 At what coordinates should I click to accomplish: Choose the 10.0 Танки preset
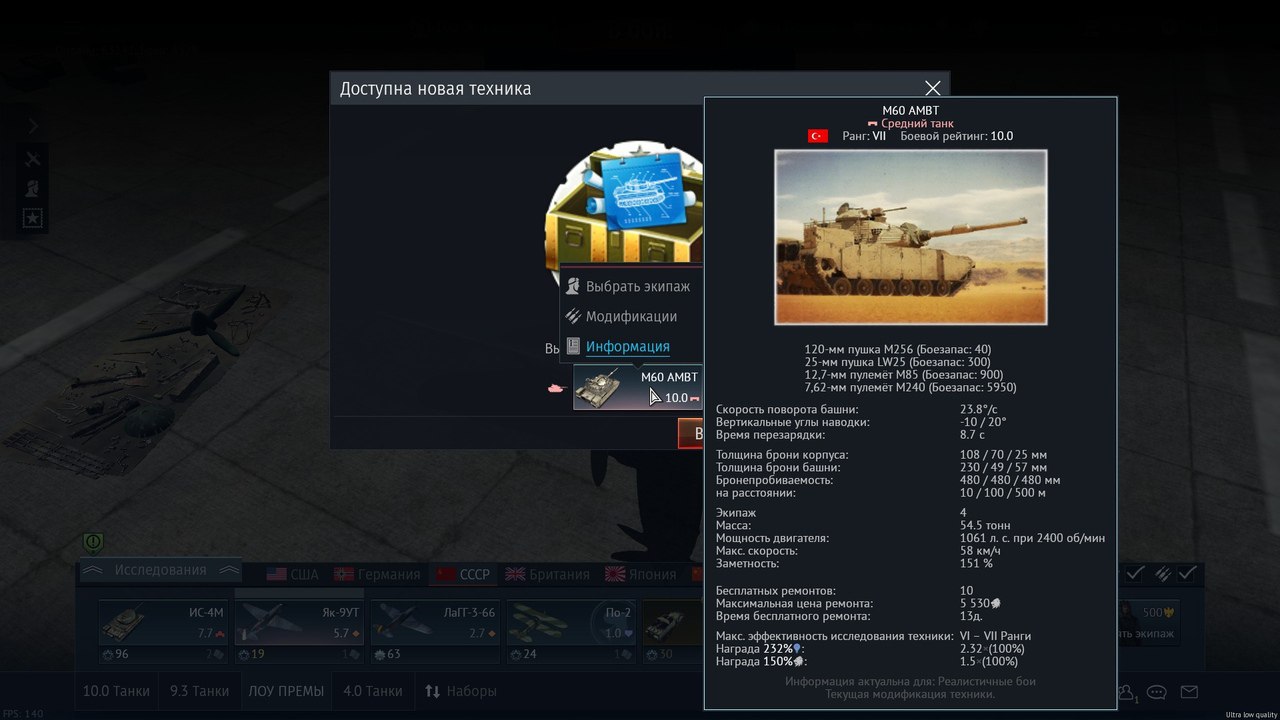pyautogui.click(x=116, y=691)
